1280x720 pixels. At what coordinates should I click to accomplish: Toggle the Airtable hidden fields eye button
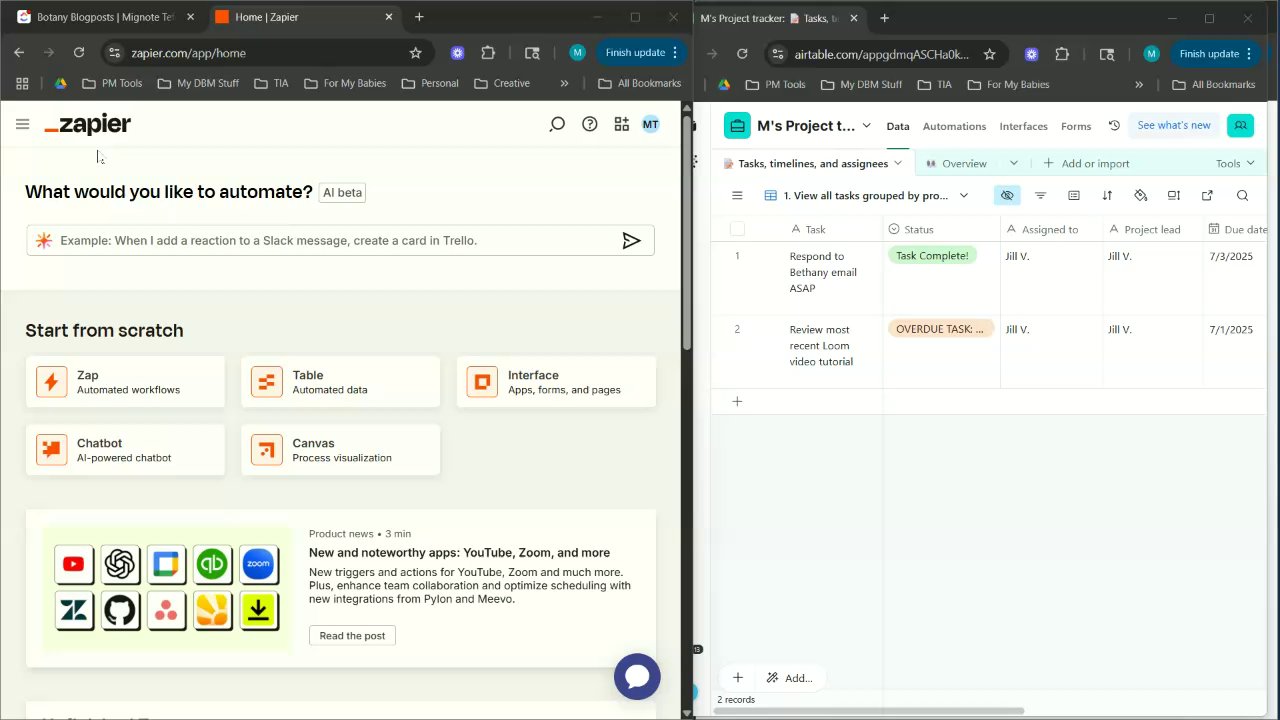pyautogui.click(x=1007, y=196)
